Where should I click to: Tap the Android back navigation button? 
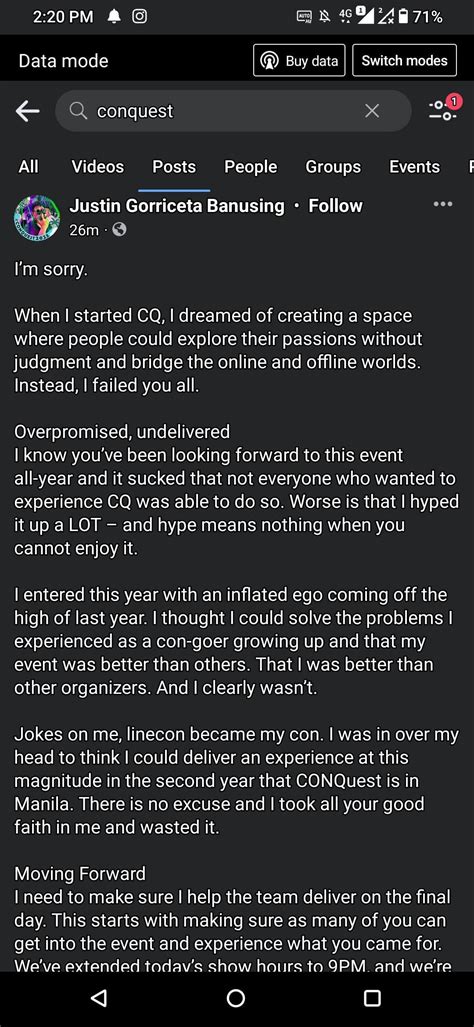click(x=98, y=998)
